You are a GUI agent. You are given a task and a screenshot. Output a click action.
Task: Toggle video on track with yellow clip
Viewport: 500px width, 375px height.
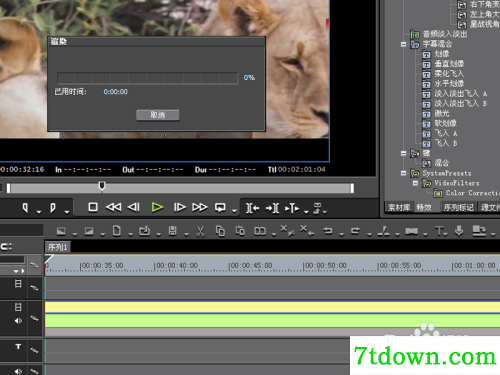click(18, 307)
